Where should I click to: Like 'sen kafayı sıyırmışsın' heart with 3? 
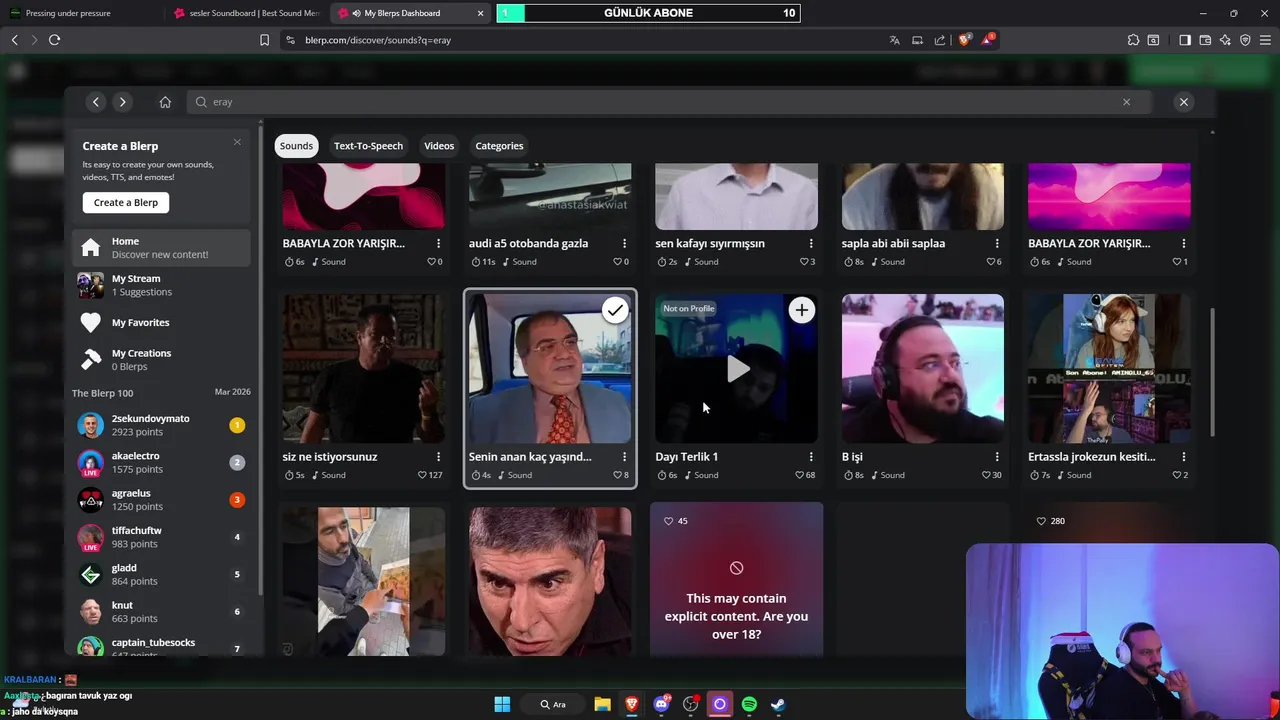click(x=803, y=262)
